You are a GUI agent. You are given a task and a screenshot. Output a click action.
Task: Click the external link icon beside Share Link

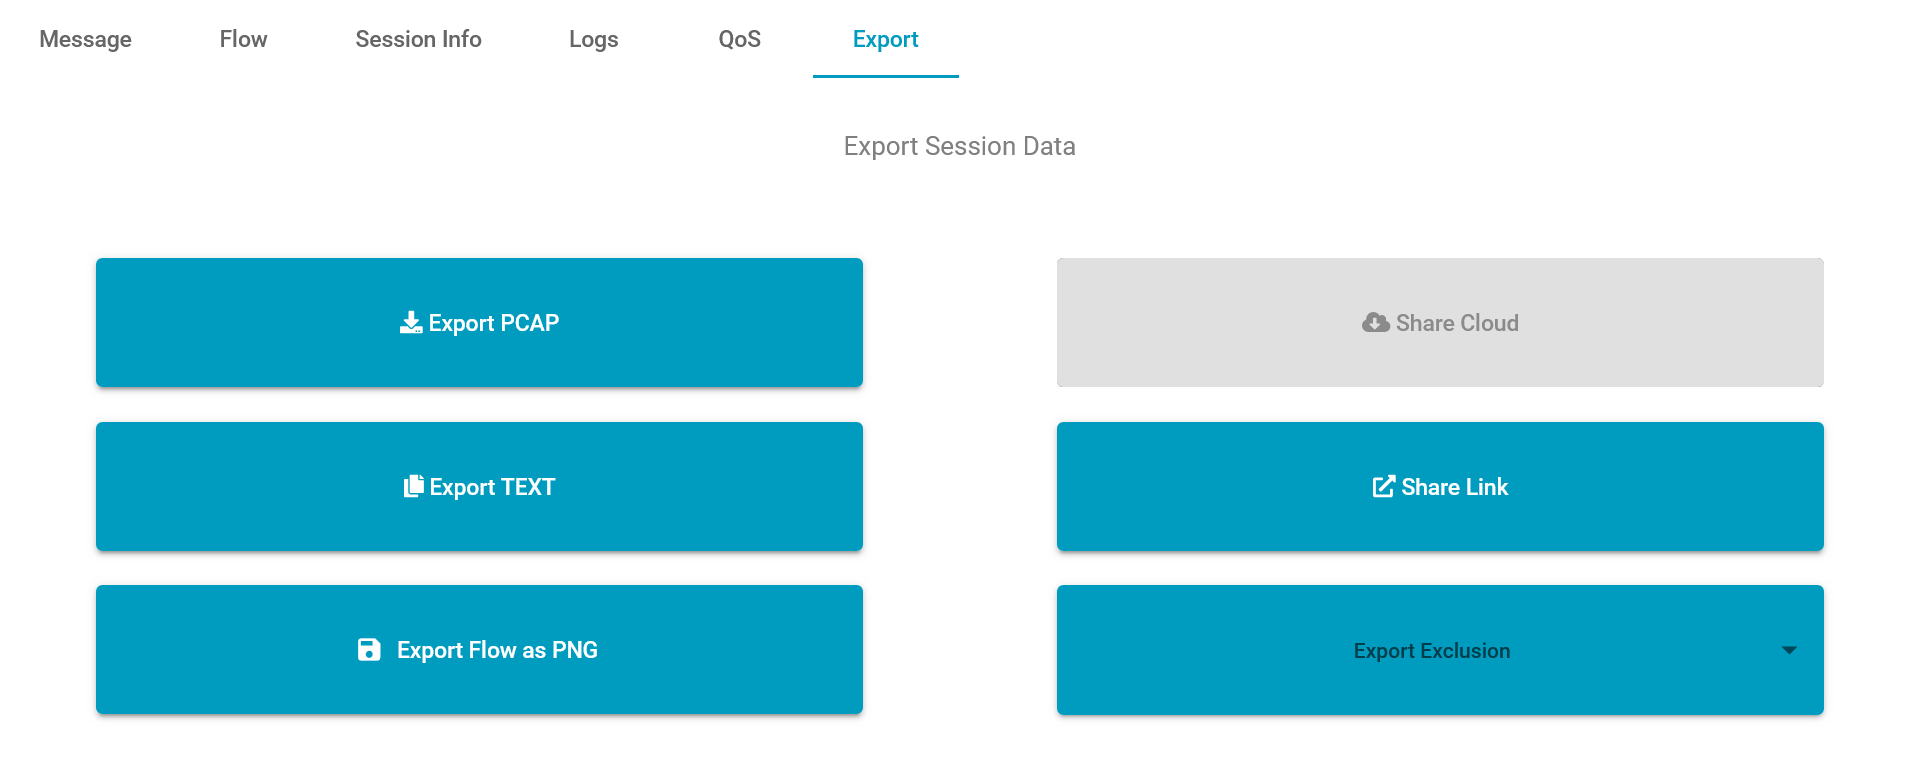click(x=1384, y=487)
